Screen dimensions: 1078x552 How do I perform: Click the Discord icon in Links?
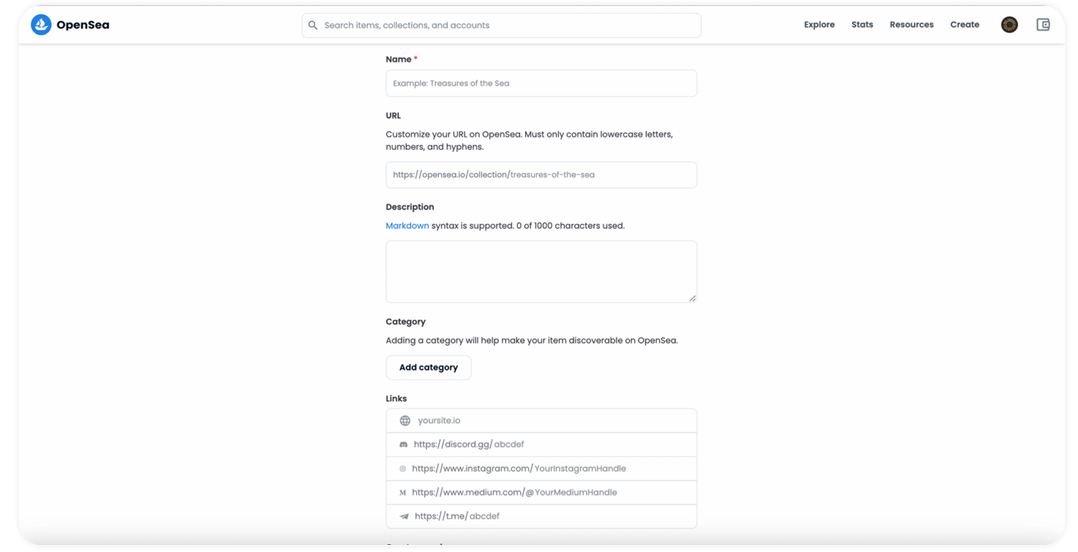point(404,445)
